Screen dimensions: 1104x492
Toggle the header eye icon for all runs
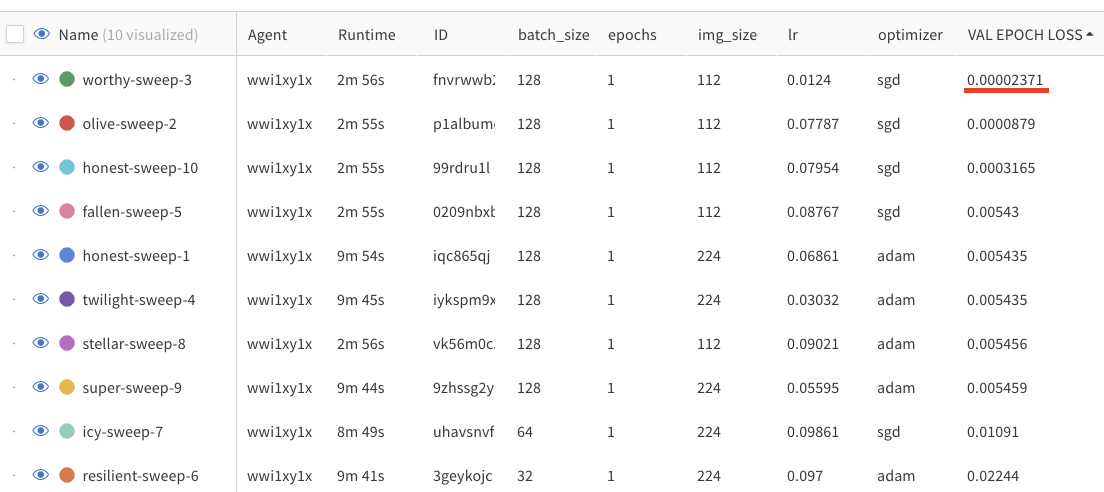pyautogui.click(x=42, y=33)
